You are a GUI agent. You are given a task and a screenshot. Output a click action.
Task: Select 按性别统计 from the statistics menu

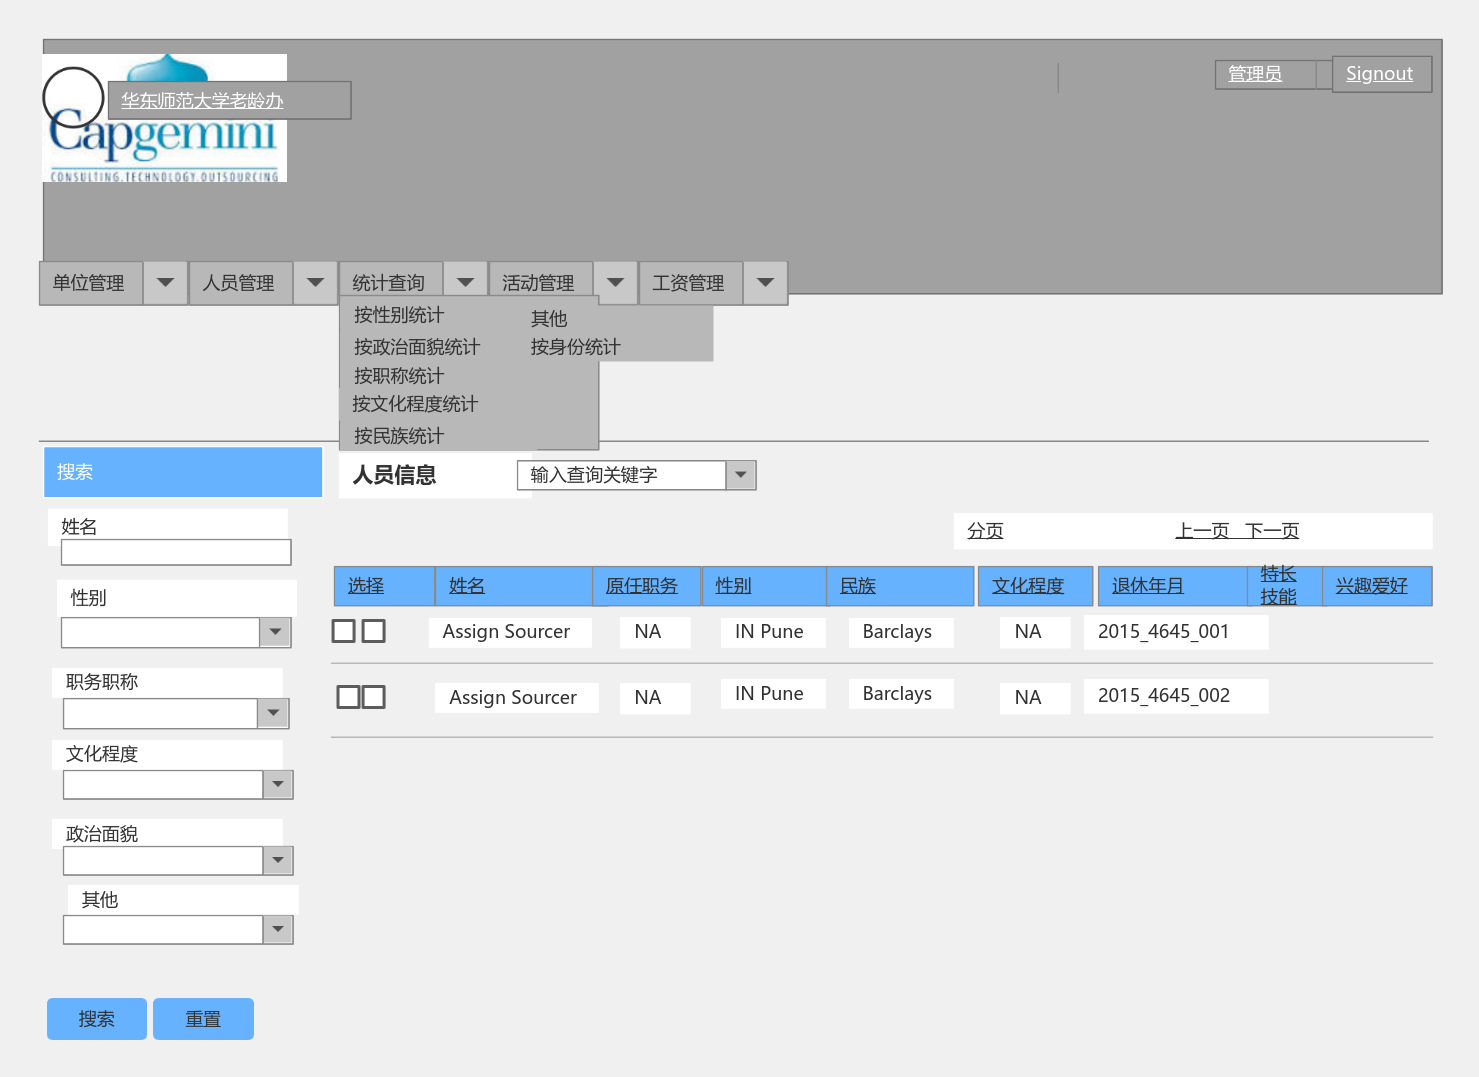[400, 314]
